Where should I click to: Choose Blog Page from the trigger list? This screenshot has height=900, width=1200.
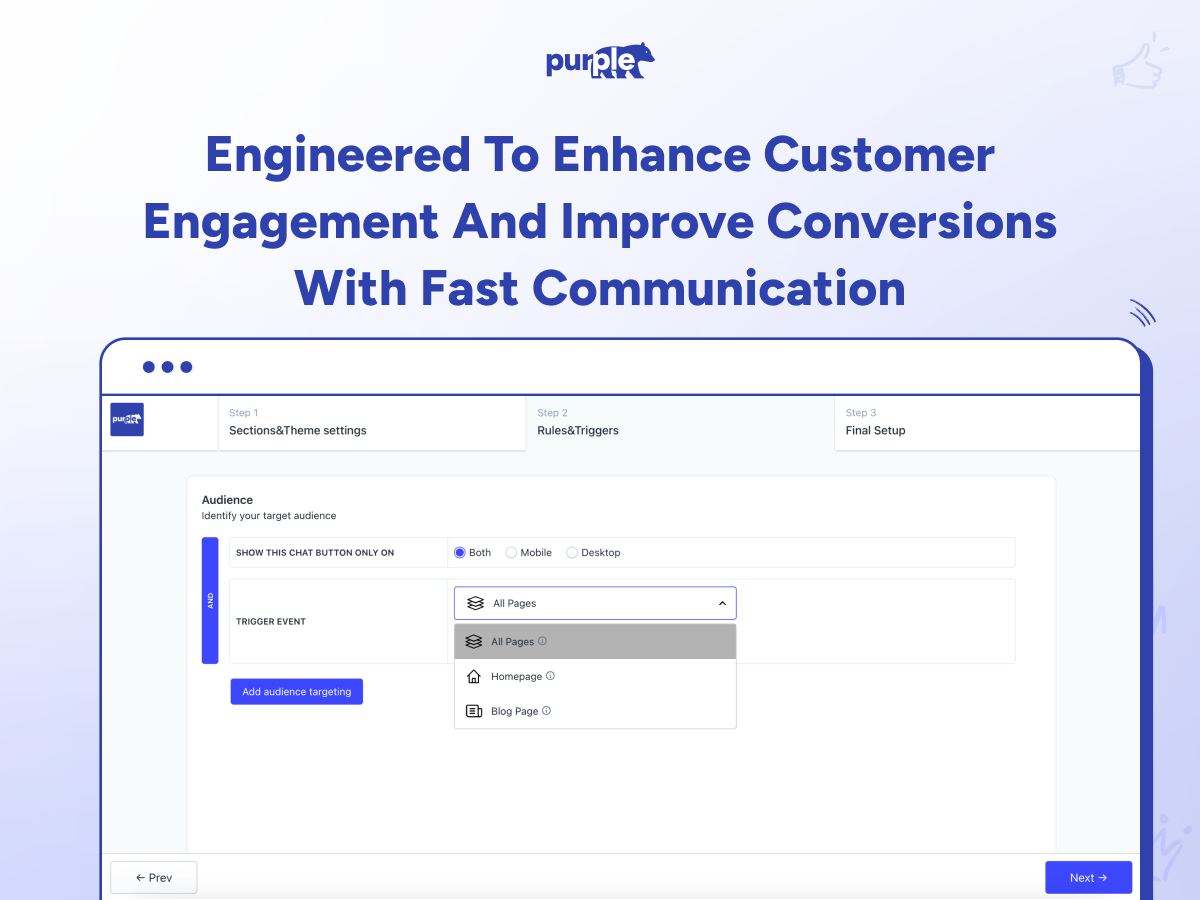click(595, 711)
